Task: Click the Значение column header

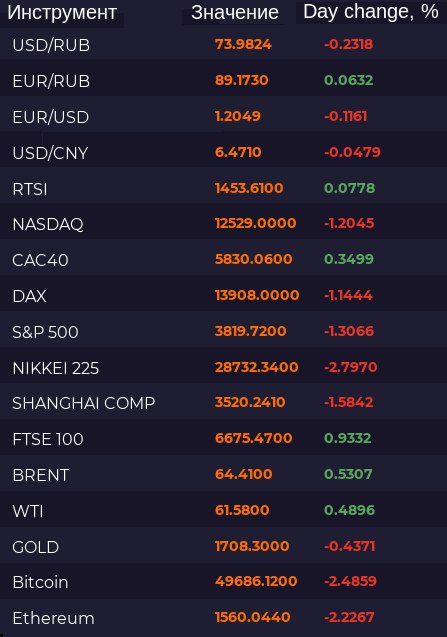Action: [234, 13]
